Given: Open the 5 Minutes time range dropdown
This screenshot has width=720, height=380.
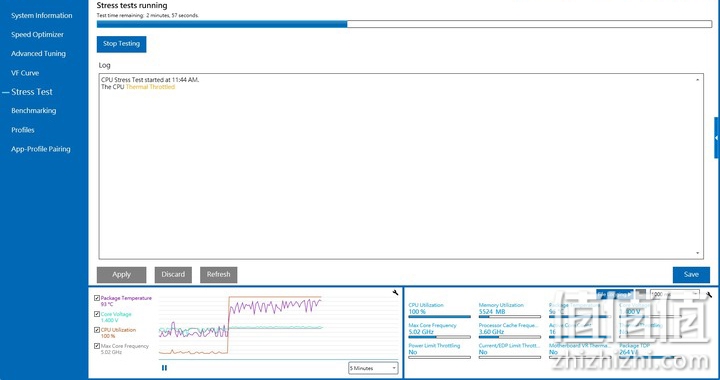Looking at the screenshot, I should coord(373,368).
